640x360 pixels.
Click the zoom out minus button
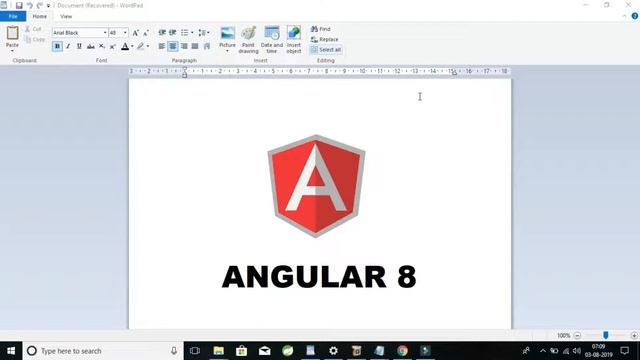point(577,336)
